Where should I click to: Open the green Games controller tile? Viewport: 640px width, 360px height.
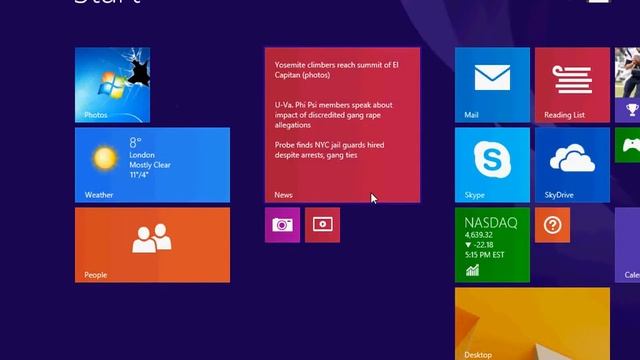tap(628, 145)
